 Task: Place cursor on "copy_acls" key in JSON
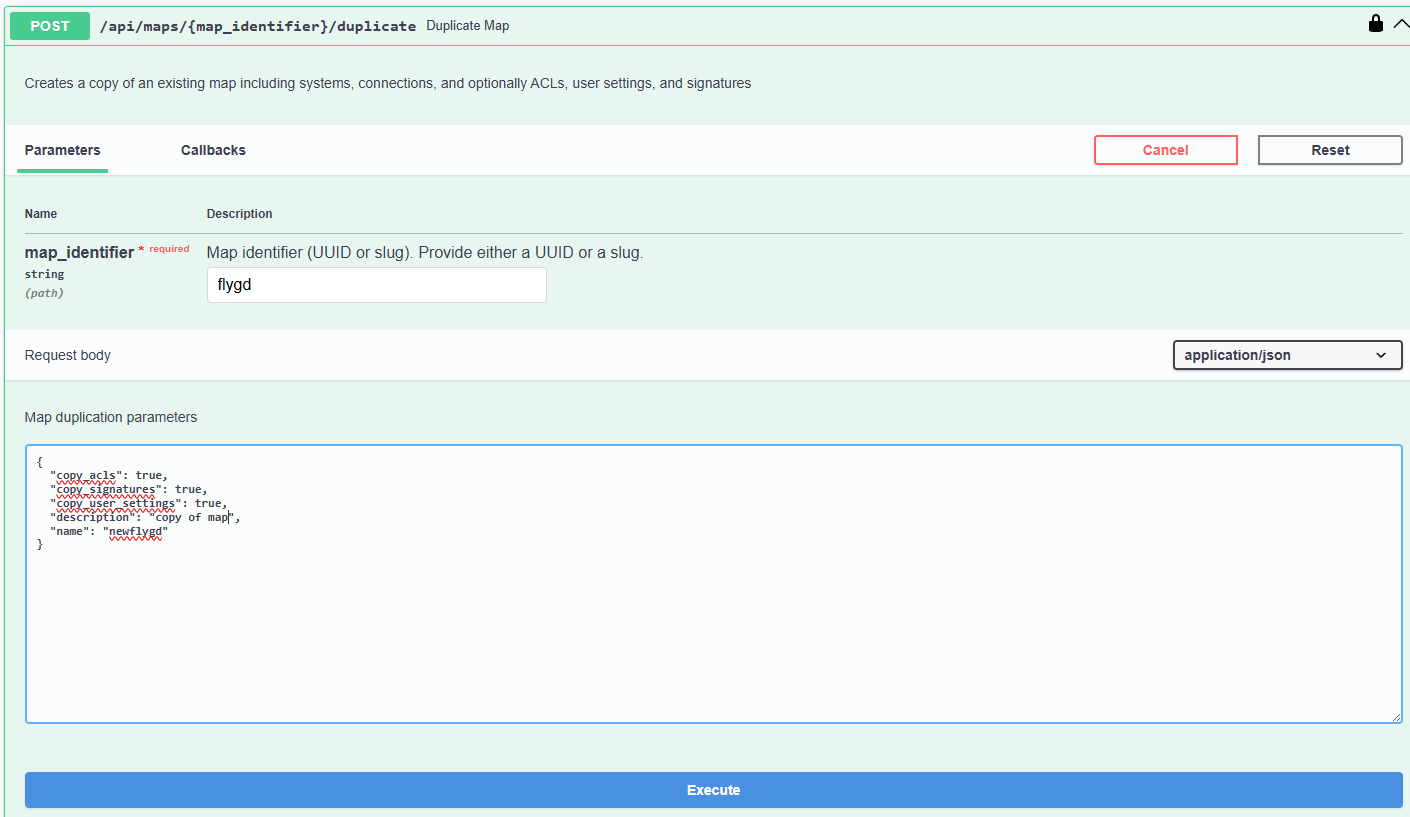tap(86, 475)
